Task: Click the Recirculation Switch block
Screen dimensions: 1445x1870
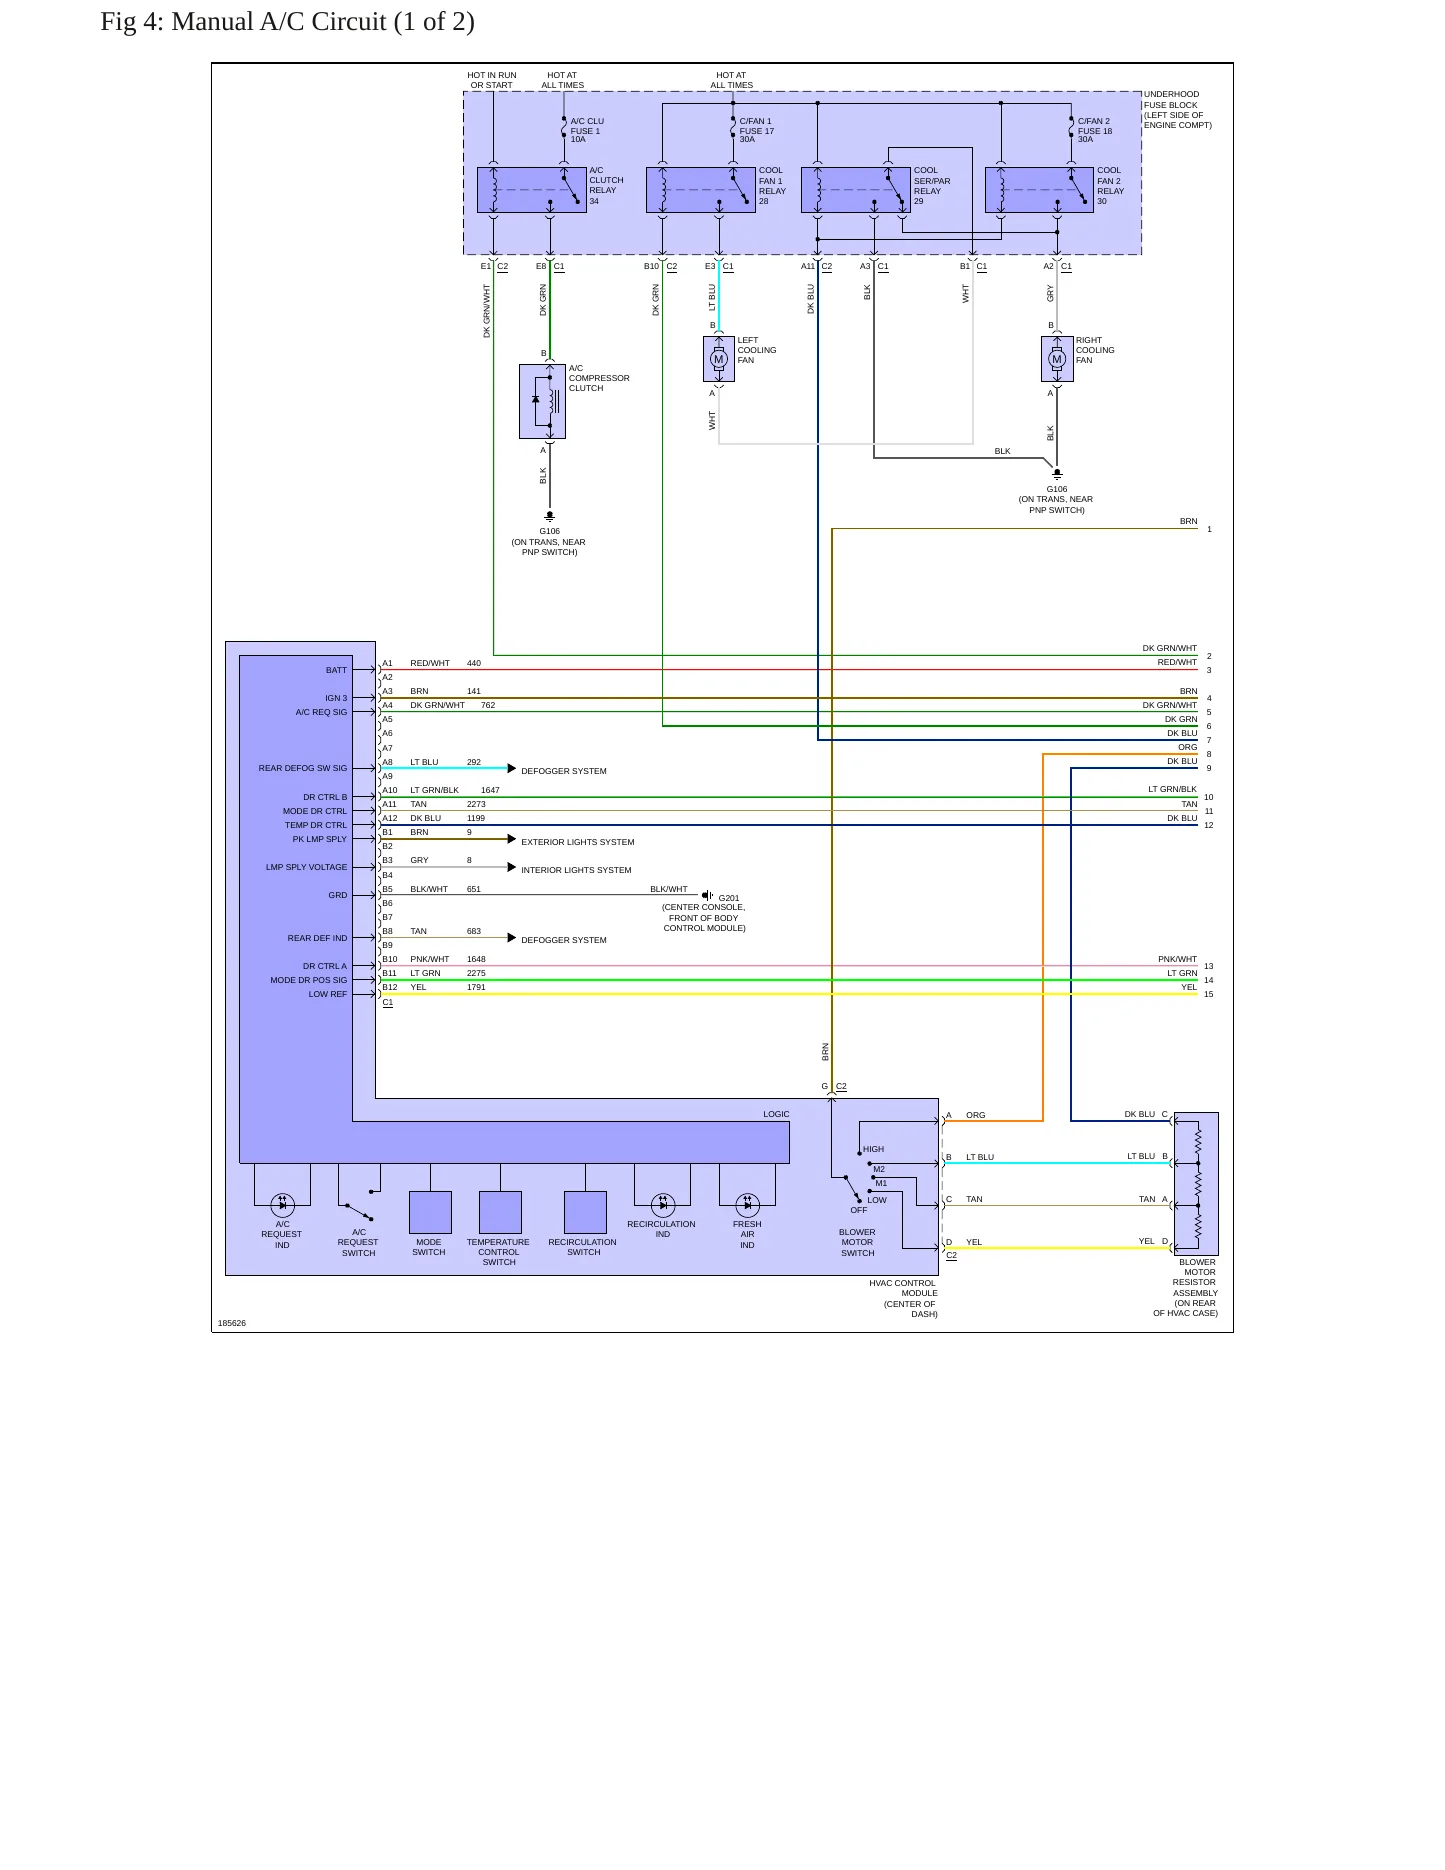Action: point(585,1212)
